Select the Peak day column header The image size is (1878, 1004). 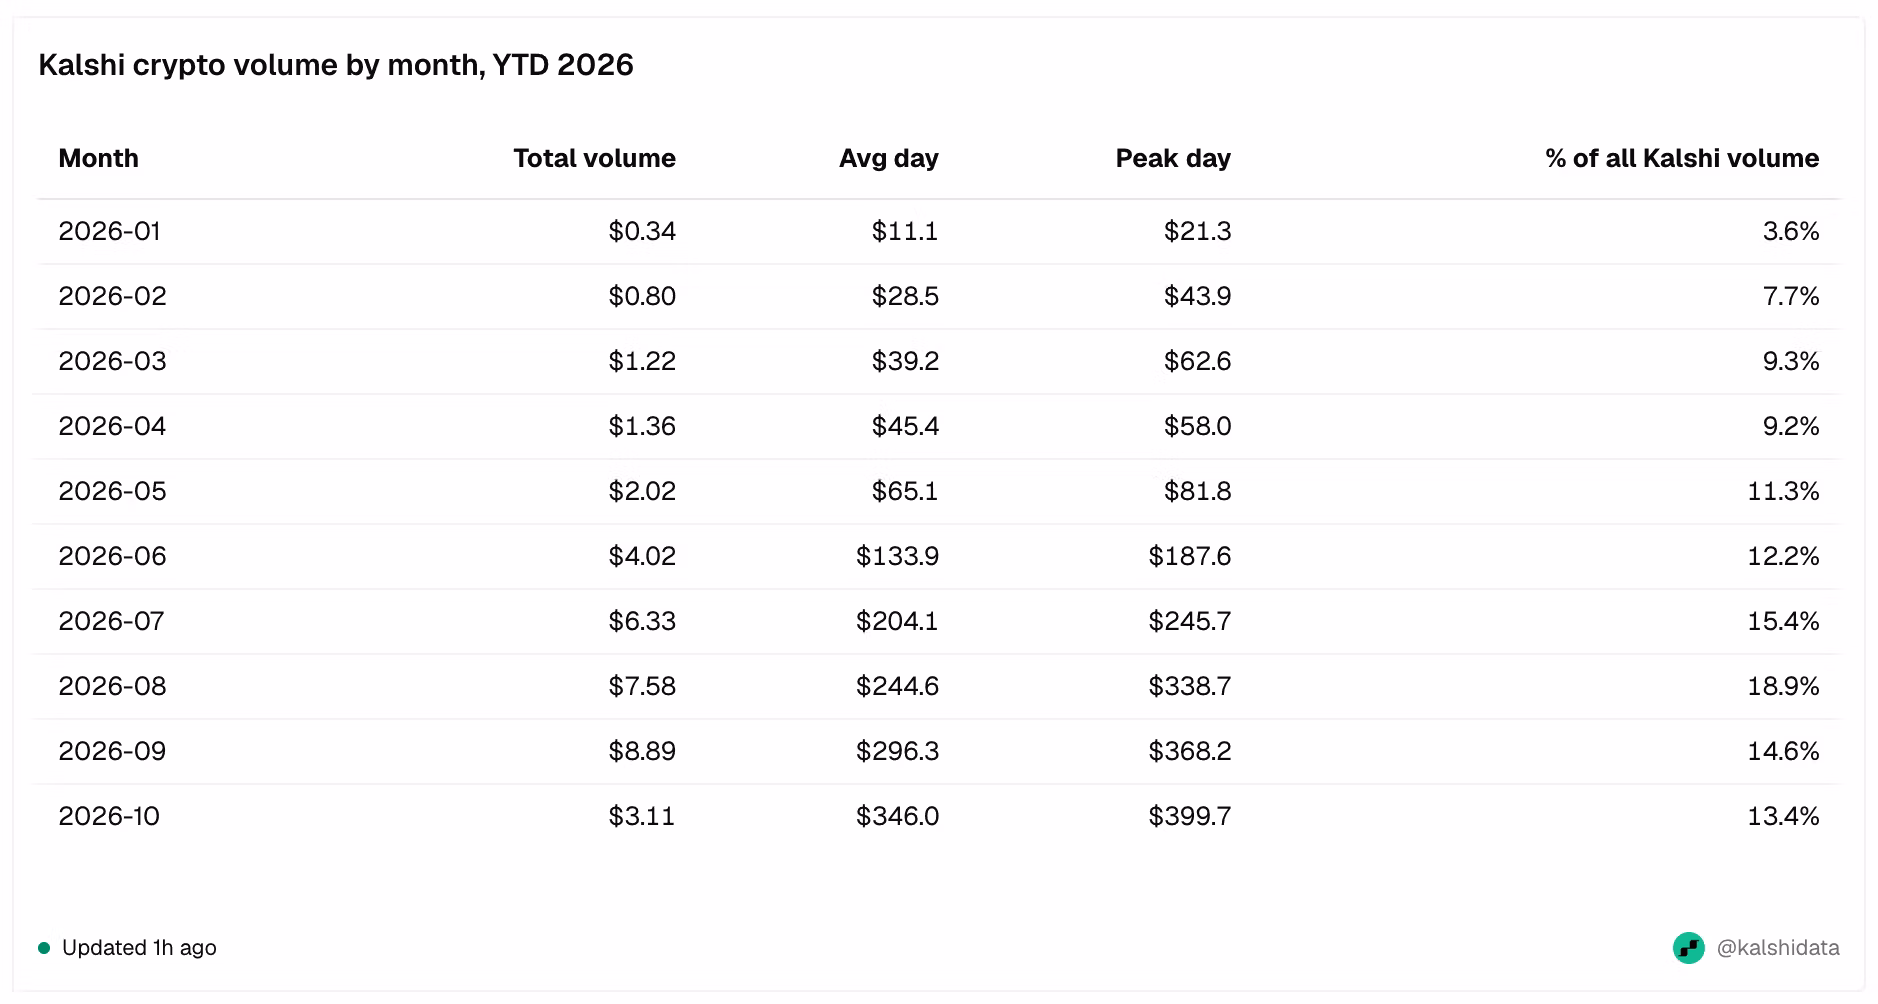(1173, 158)
